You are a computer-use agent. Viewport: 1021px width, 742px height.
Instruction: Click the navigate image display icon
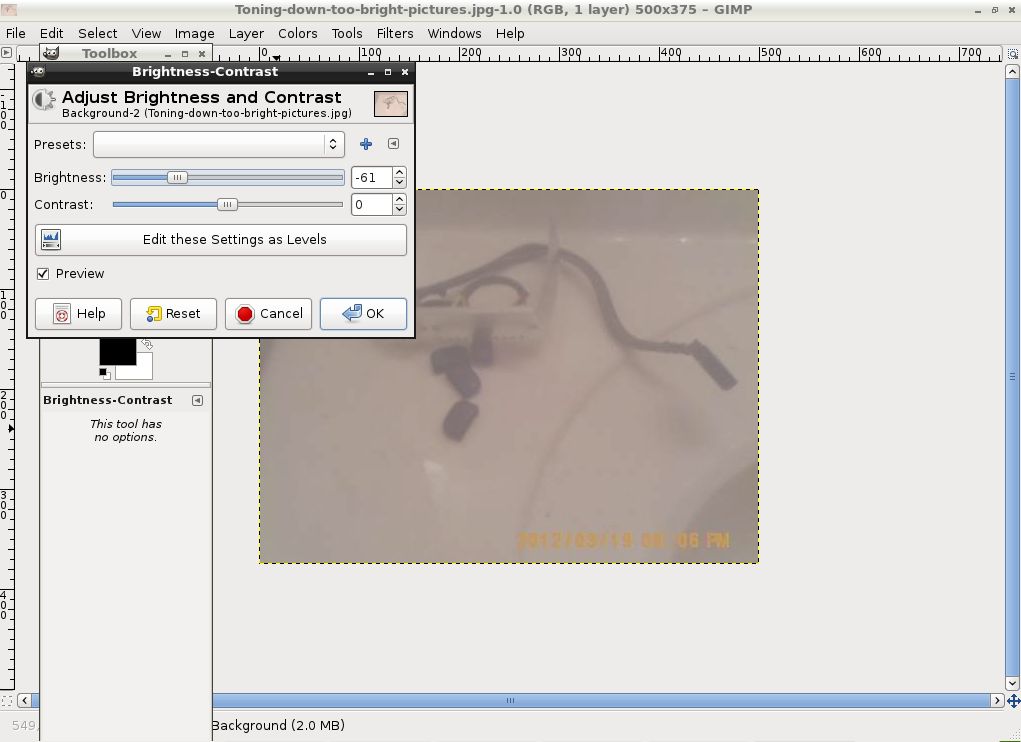[1013, 701]
